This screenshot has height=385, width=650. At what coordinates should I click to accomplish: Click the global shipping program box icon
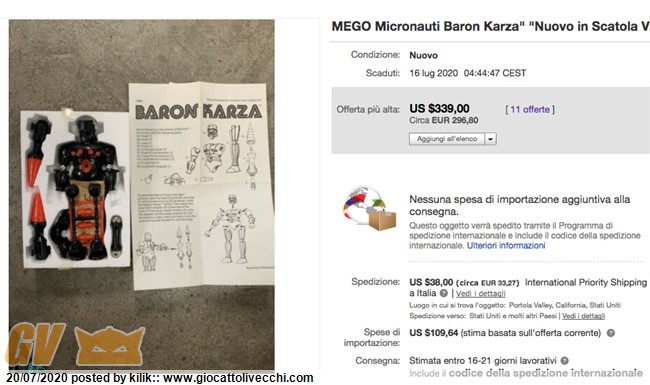click(x=368, y=209)
